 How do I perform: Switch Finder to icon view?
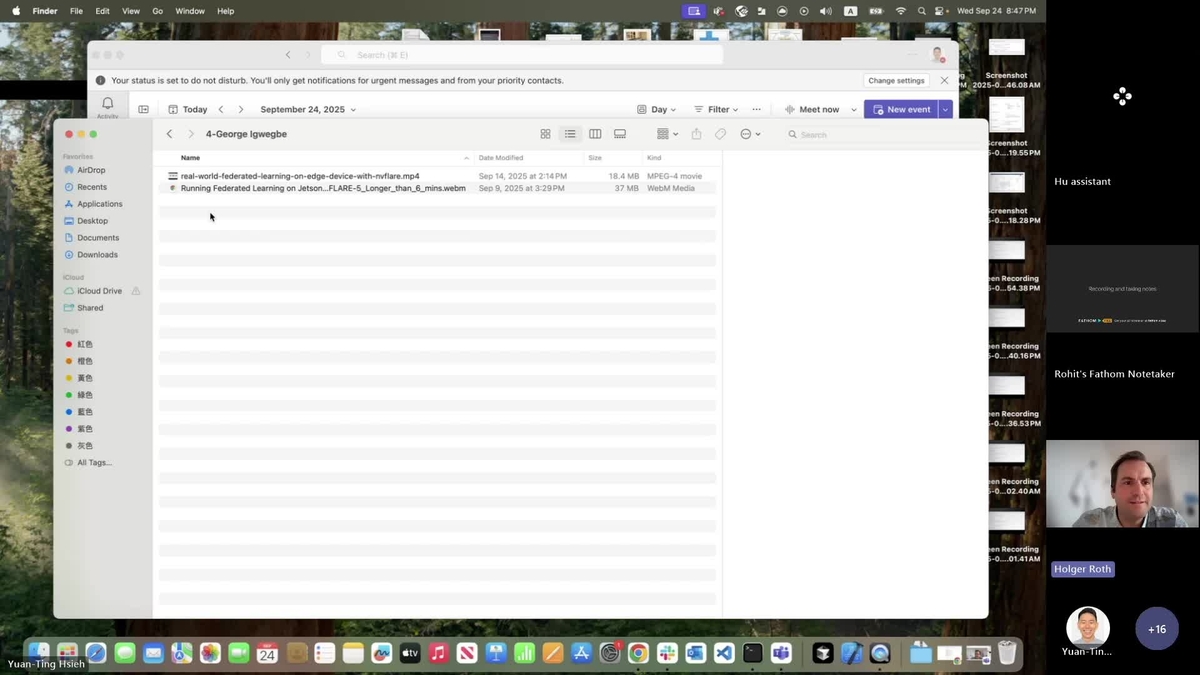click(x=545, y=134)
